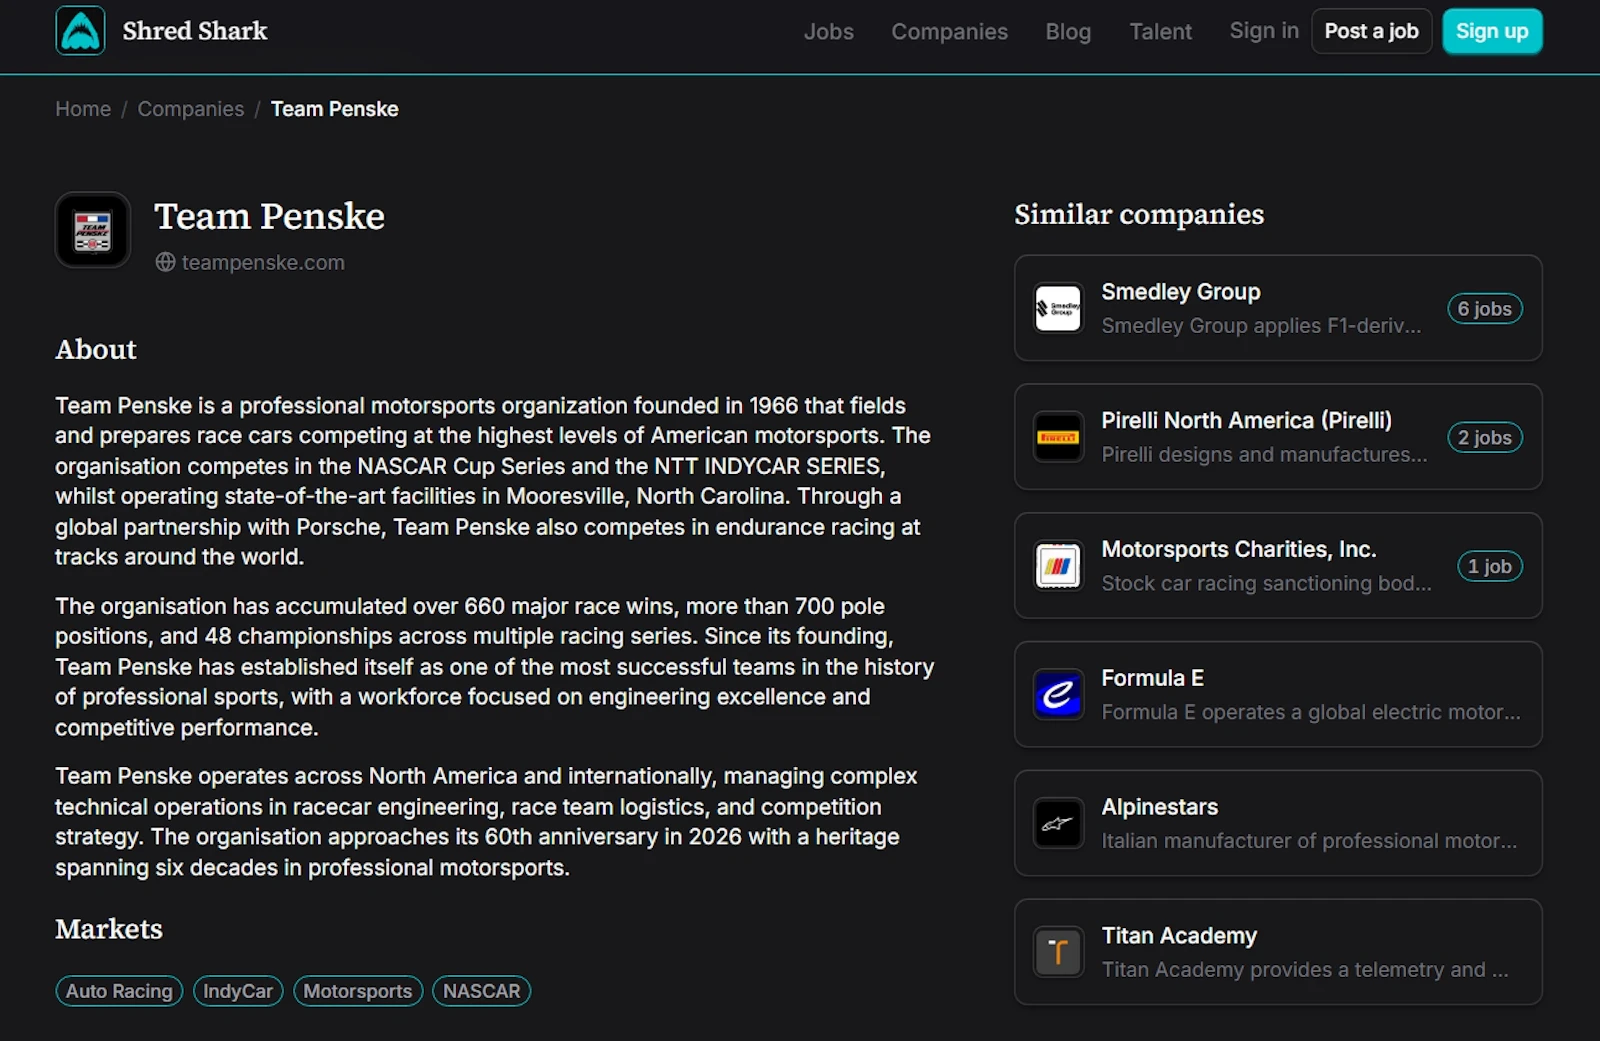Screen dimensions: 1600x1041
Task: Click the description 'Titan Academy provides a telemetry and ...'
Action: [1305, 969]
